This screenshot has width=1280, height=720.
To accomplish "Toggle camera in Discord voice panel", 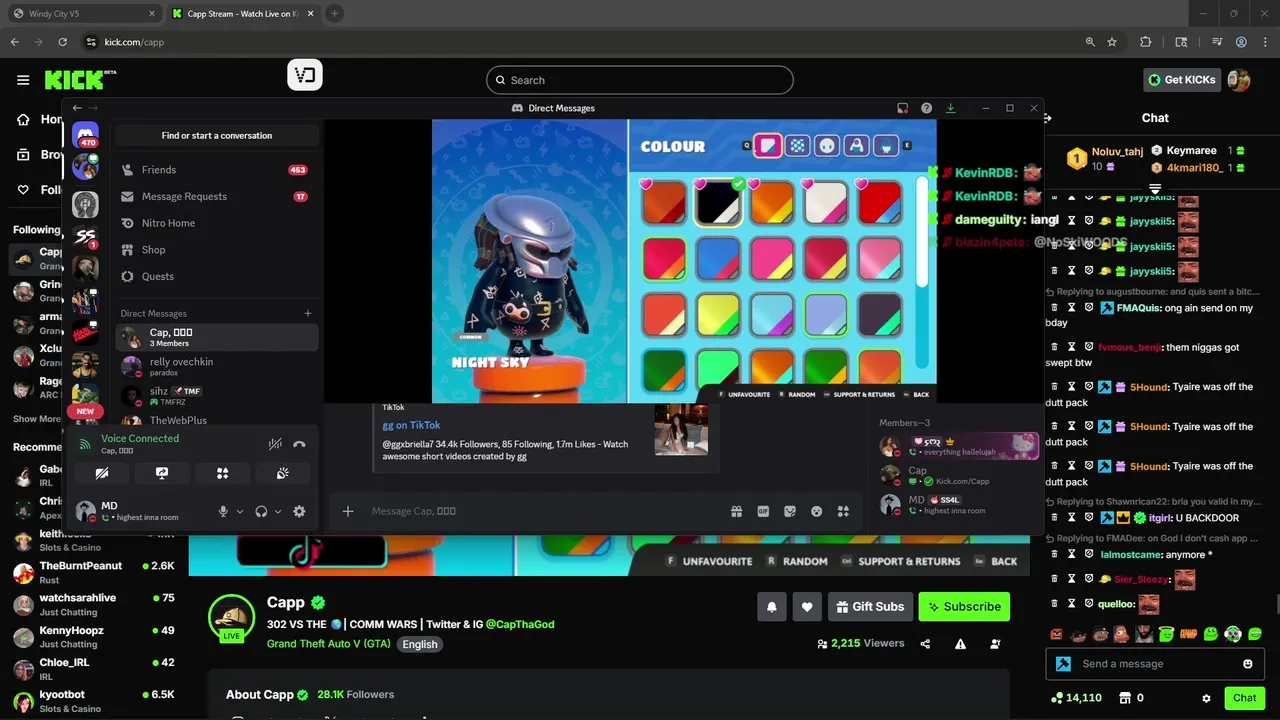I will [102, 473].
